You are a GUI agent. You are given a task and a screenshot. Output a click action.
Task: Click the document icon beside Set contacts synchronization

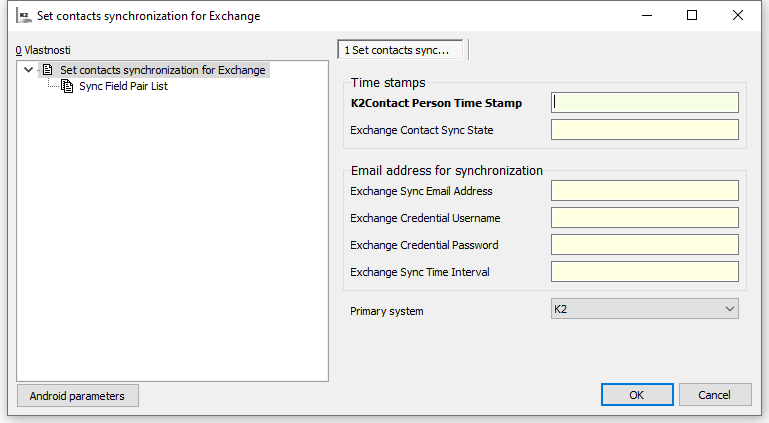(x=47, y=71)
